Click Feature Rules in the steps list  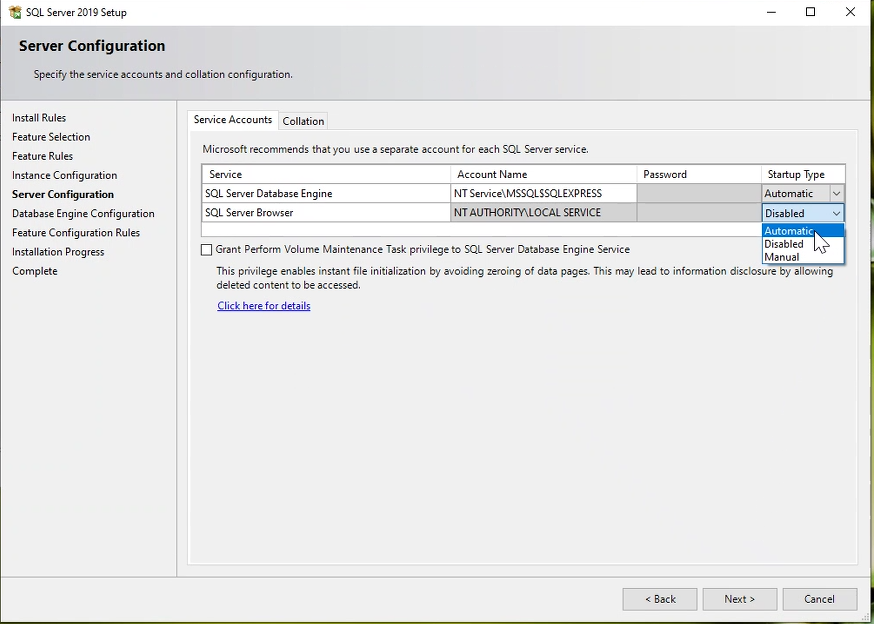42,156
